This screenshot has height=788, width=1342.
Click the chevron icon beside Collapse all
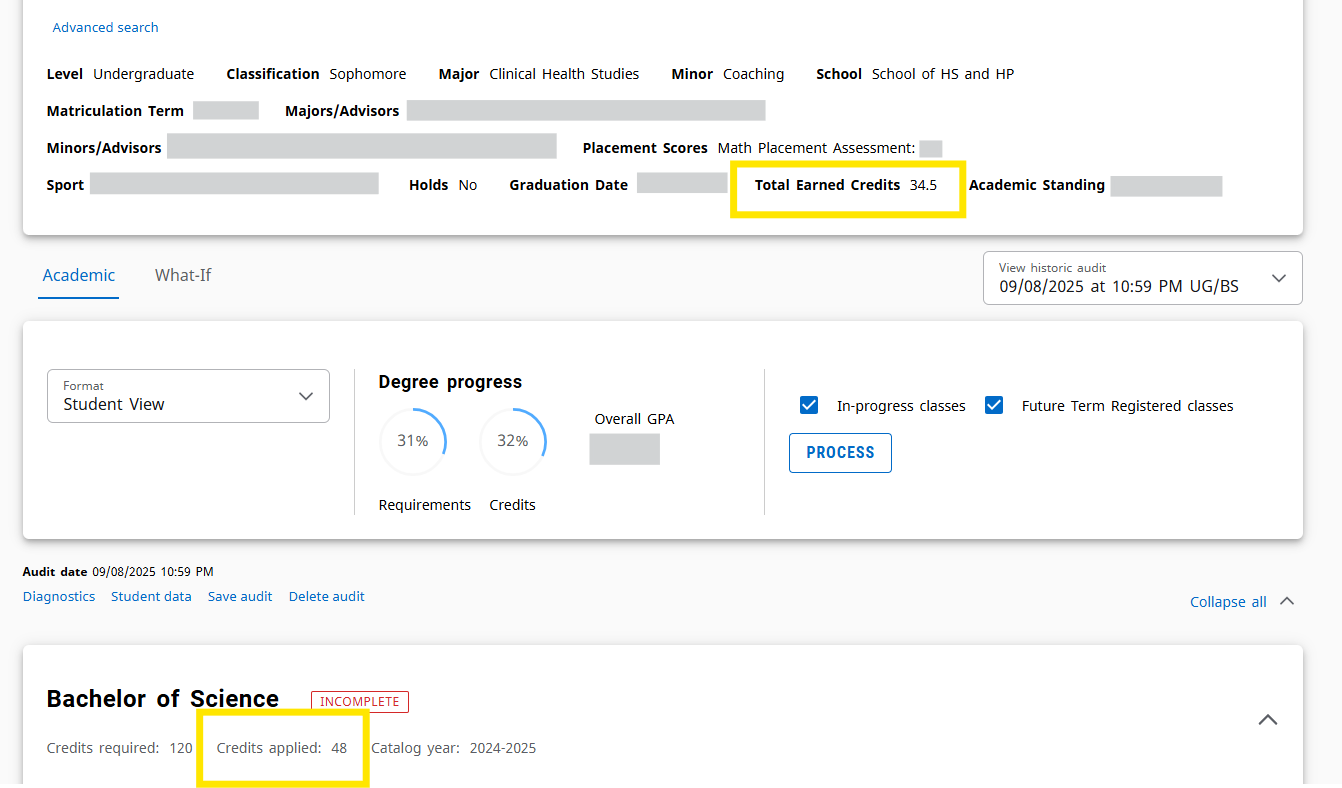[1287, 601]
